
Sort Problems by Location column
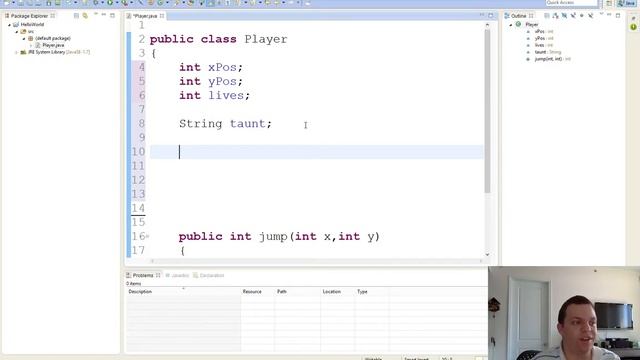(x=338, y=291)
